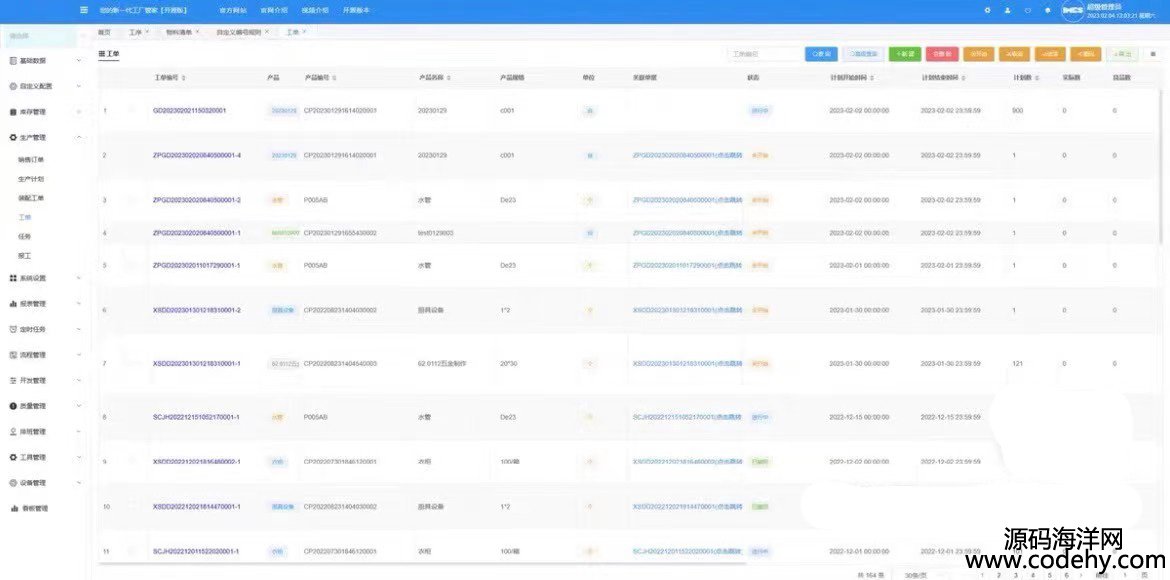Open 任务 in the sidebar

(x=24, y=237)
